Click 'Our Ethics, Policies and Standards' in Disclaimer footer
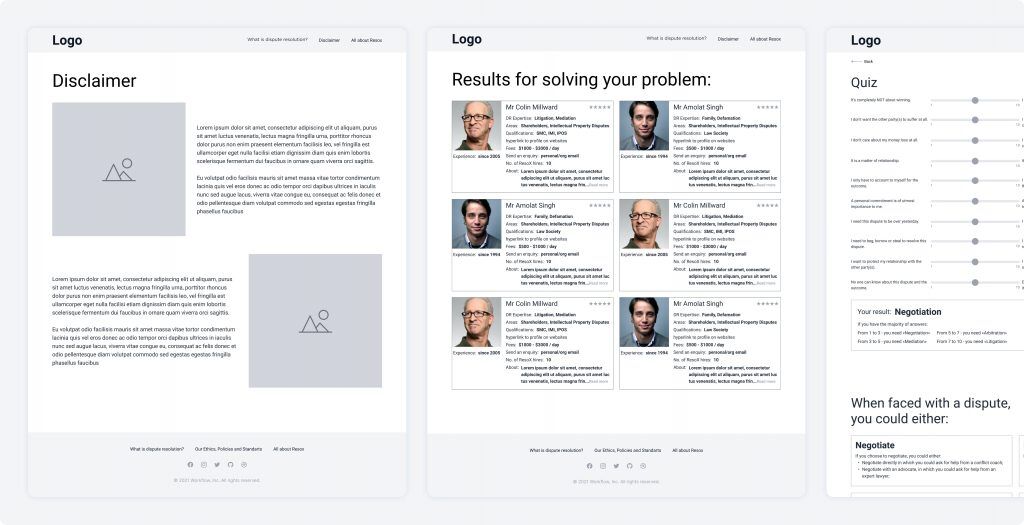This screenshot has width=1024, height=525. coord(229,449)
